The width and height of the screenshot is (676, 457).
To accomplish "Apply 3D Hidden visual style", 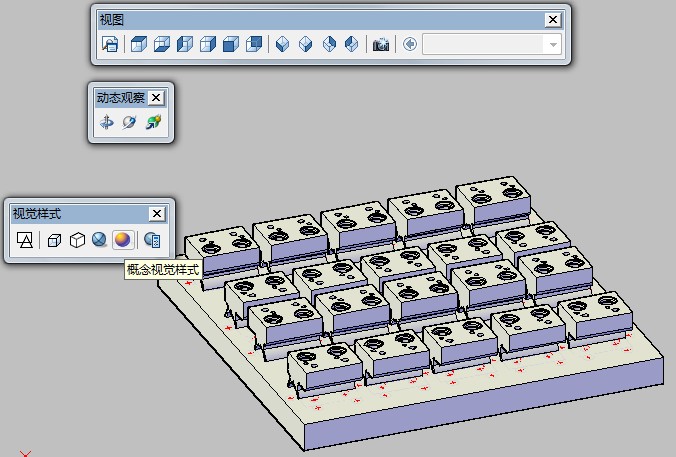I will point(77,240).
